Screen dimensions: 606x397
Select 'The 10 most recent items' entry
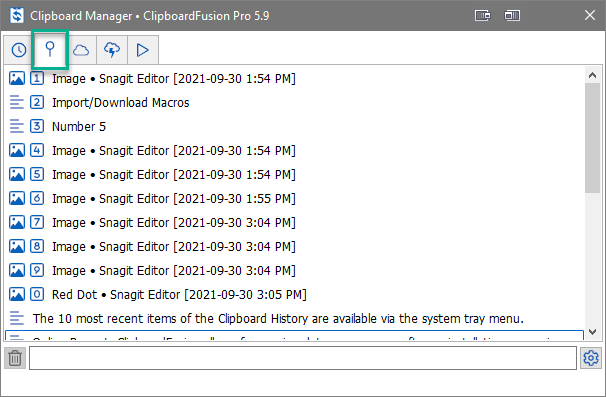[278, 318]
